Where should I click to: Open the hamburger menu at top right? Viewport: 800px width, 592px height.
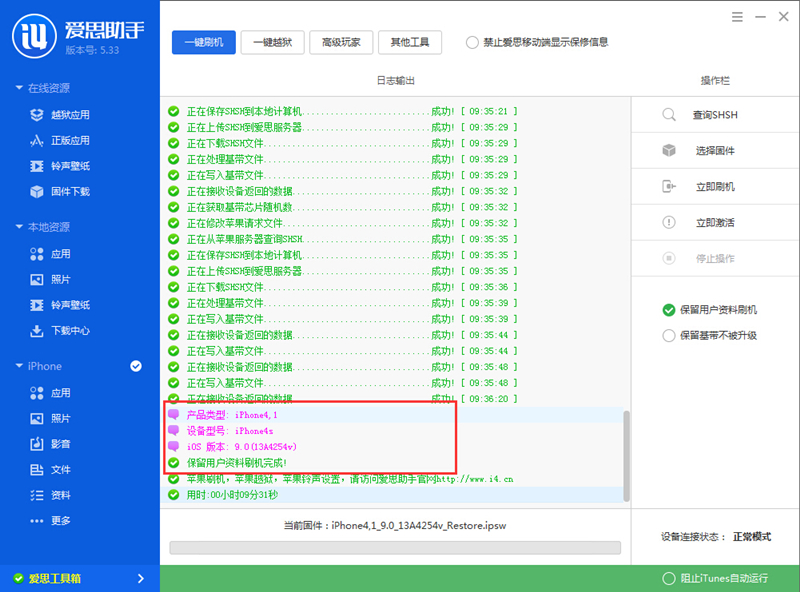pos(737,17)
